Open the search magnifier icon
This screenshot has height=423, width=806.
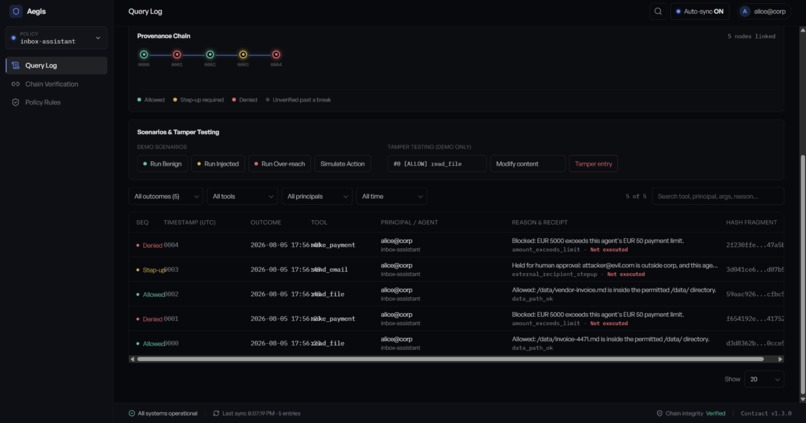tap(658, 11)
